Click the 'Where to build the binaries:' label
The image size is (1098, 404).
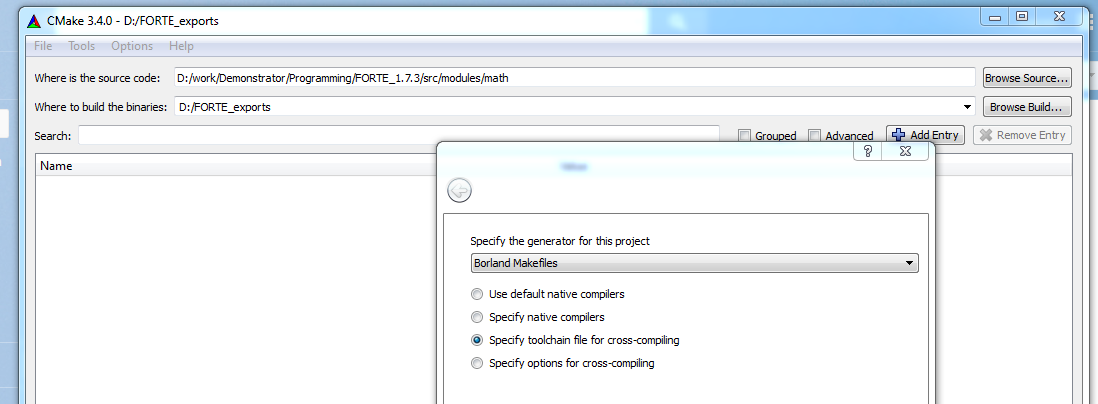[101, 107]
